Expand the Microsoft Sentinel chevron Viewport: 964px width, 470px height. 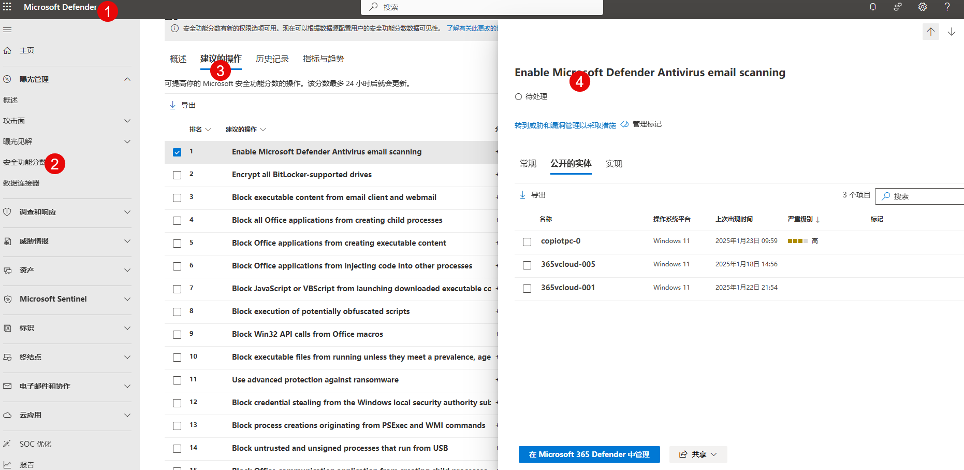point(127,299)
